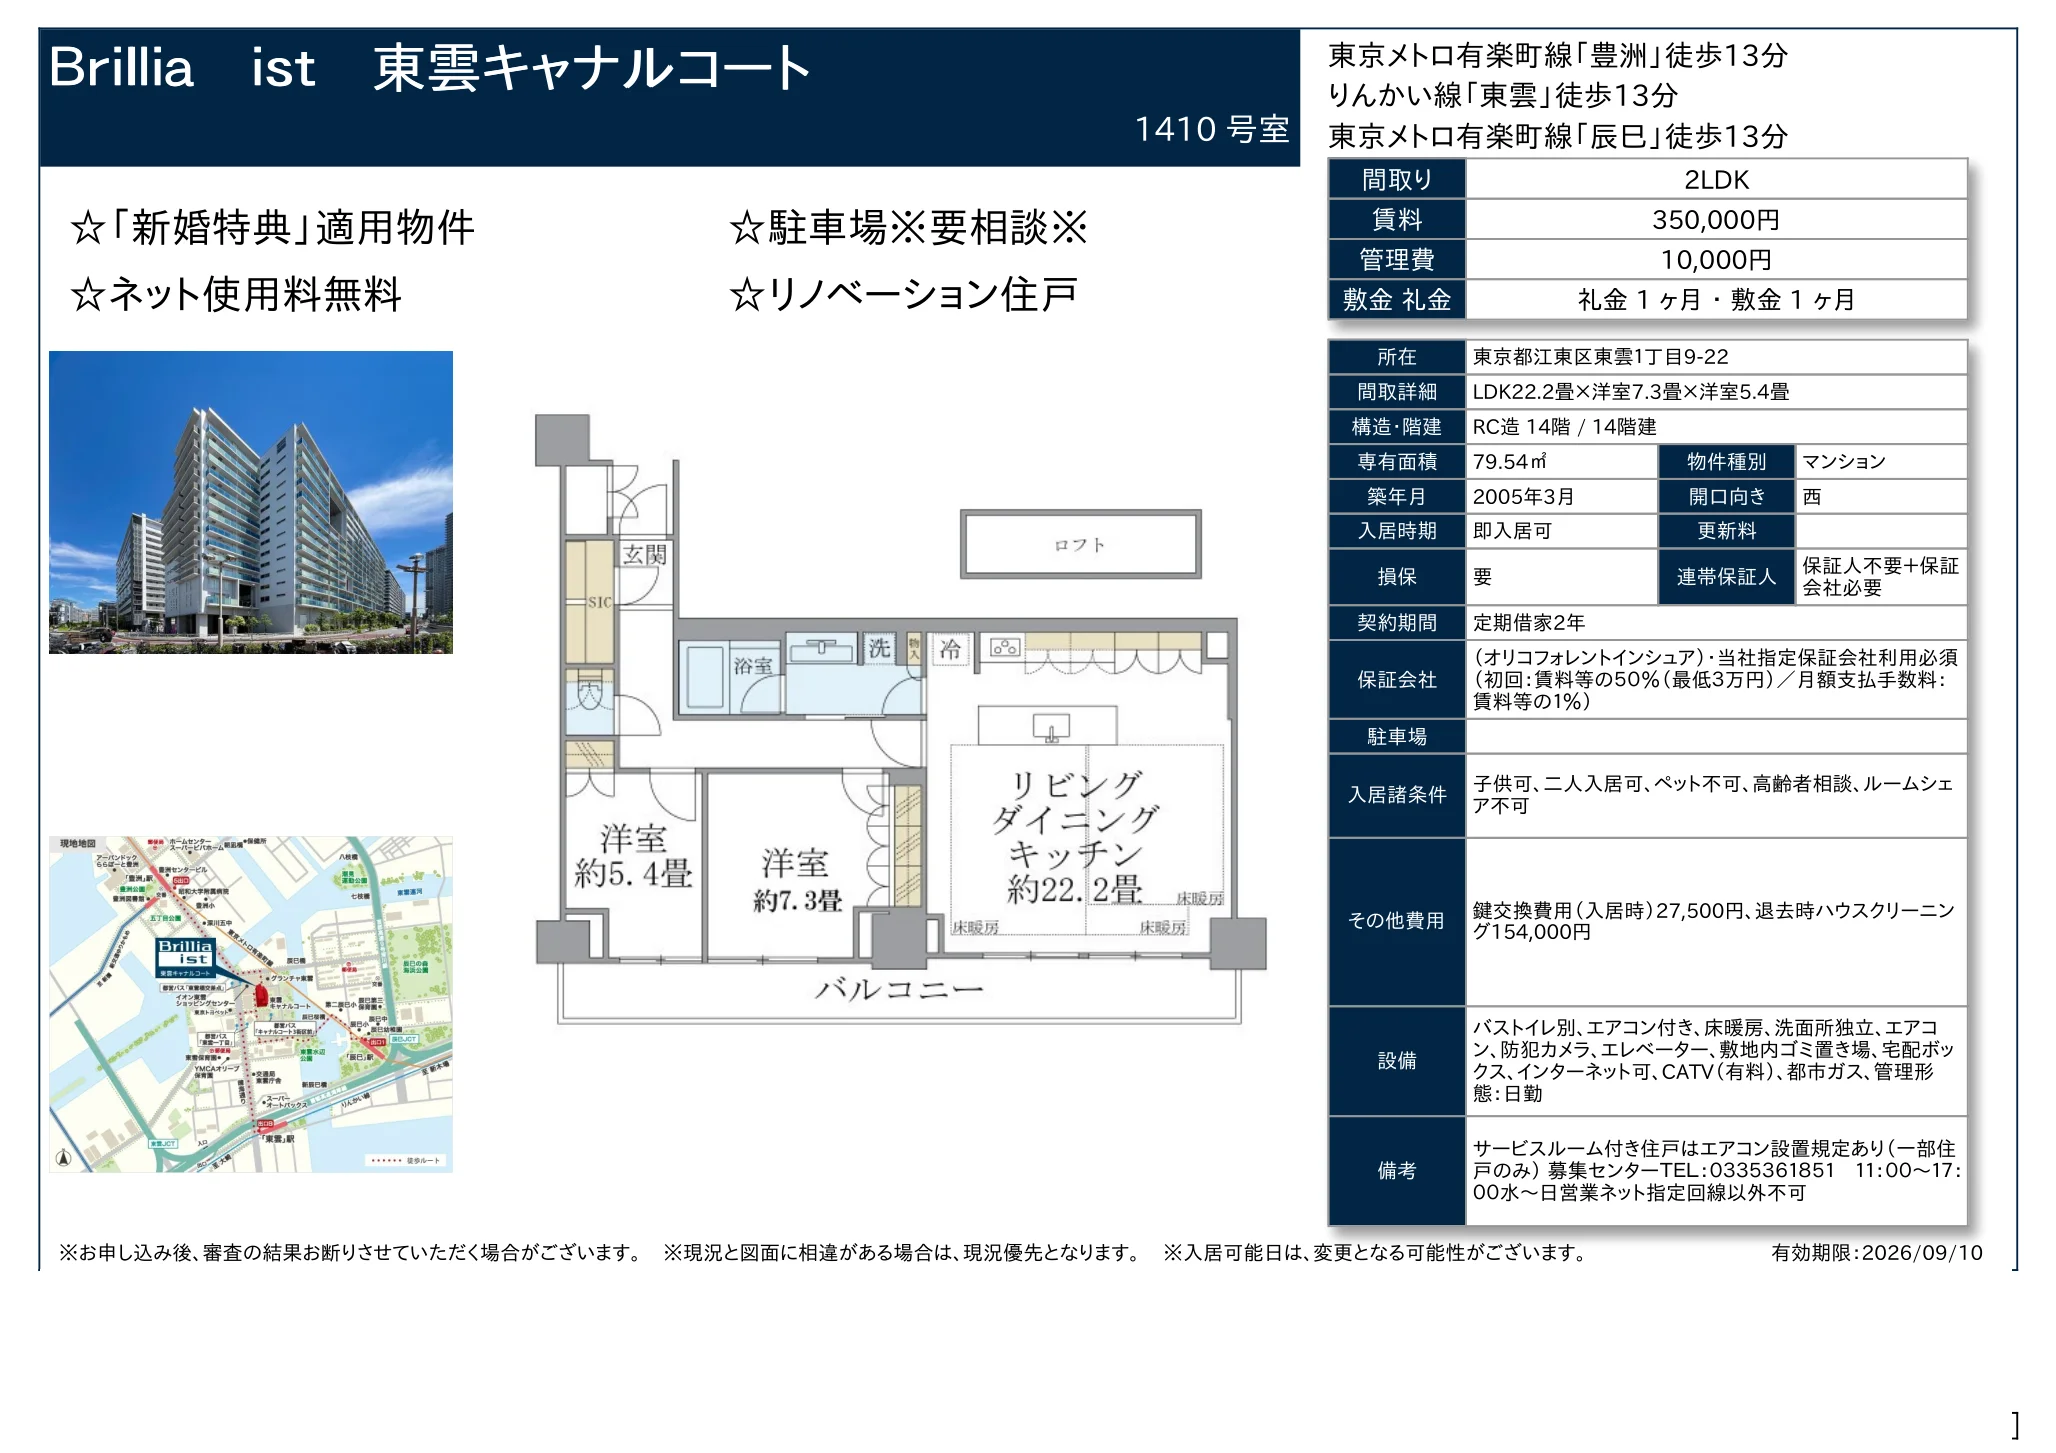Click the text starting '(オリコフォレントインシュア)'

[x=1715, y=680]
